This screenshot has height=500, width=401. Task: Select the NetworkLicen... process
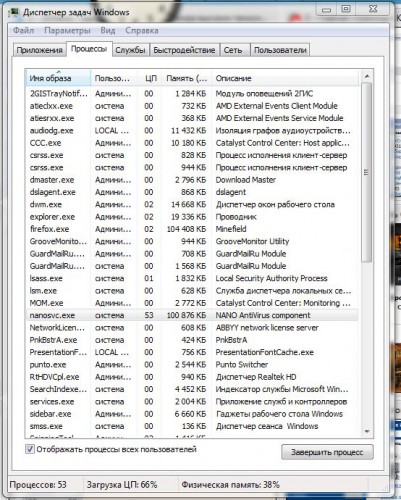coord(192,328)
